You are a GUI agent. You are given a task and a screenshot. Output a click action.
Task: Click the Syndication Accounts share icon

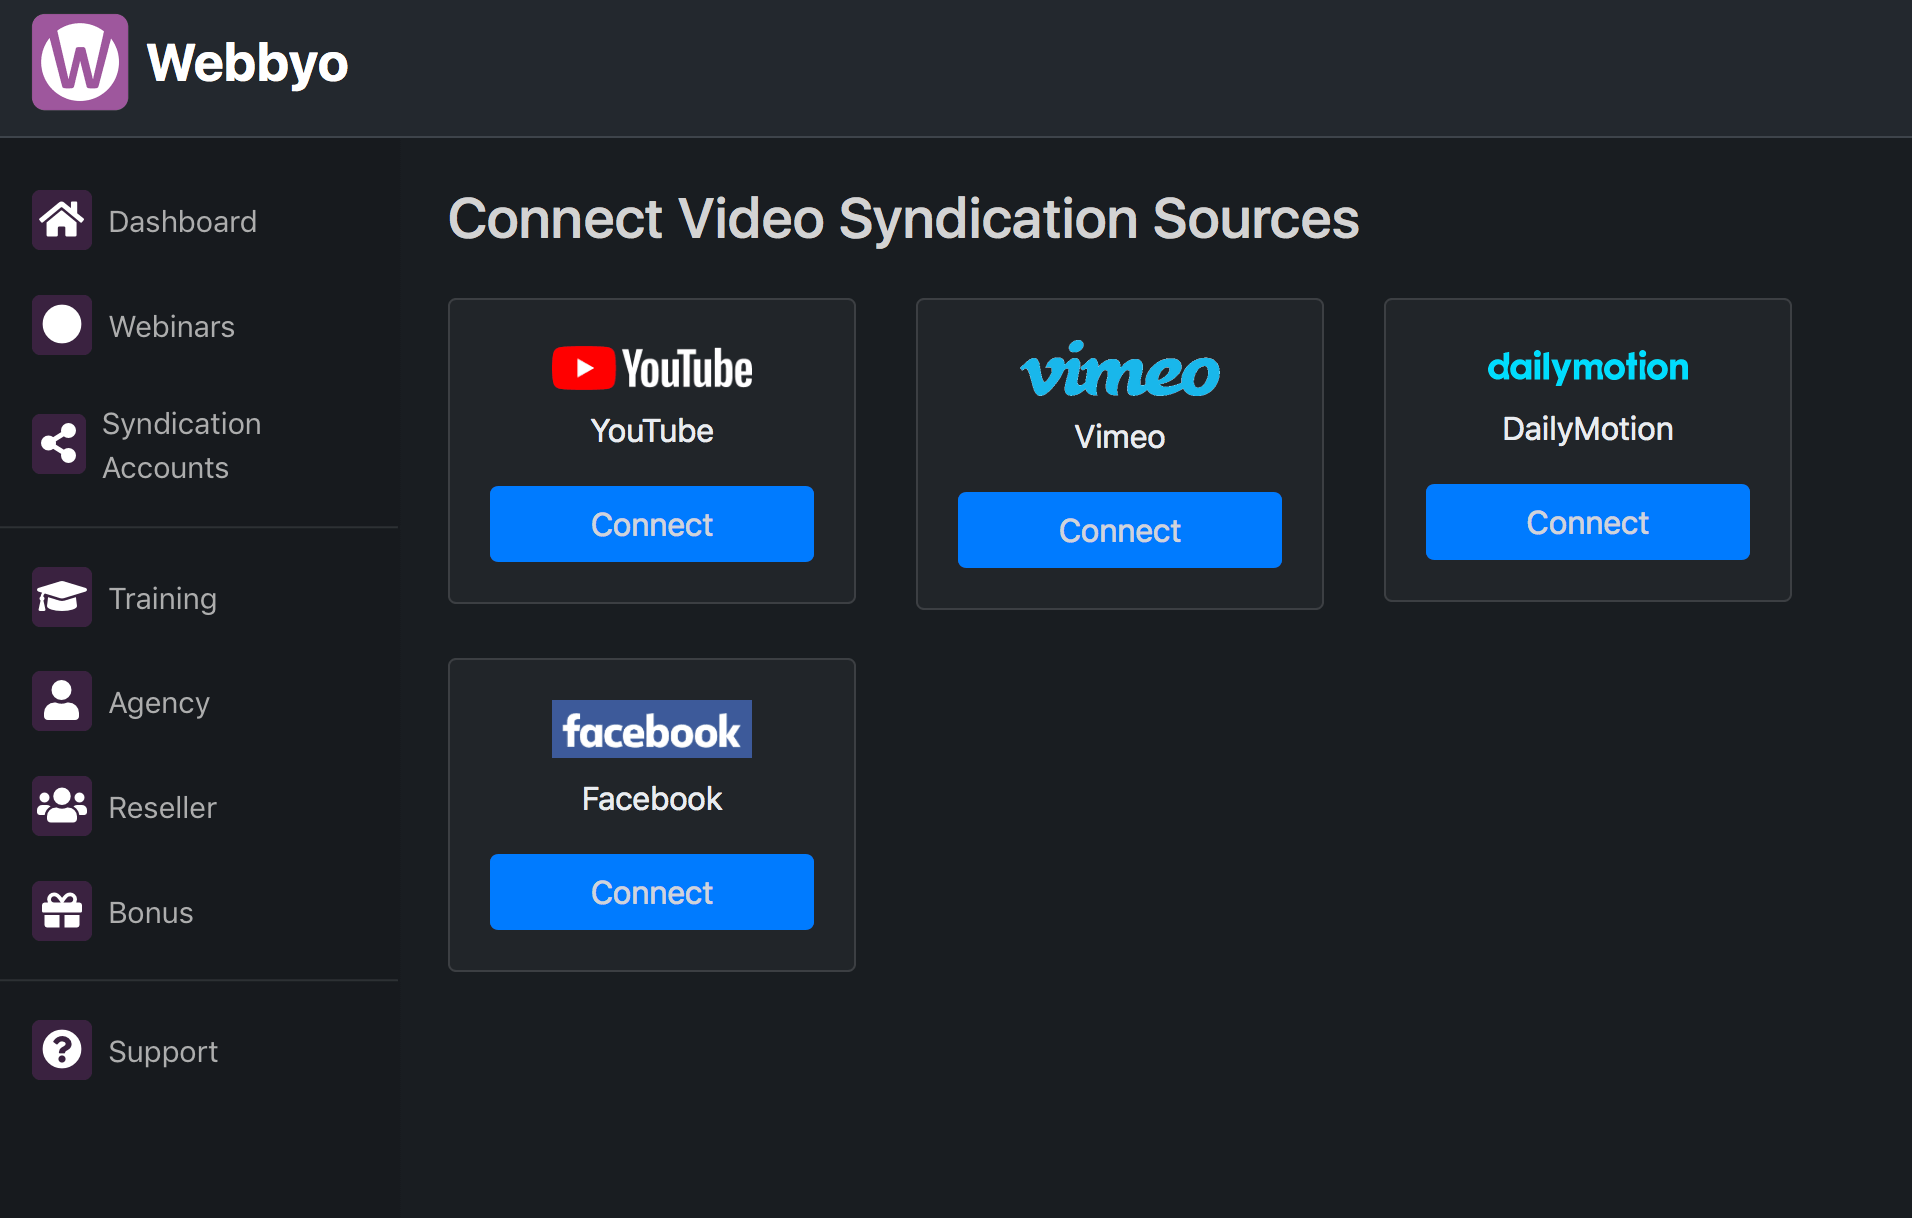60,444
